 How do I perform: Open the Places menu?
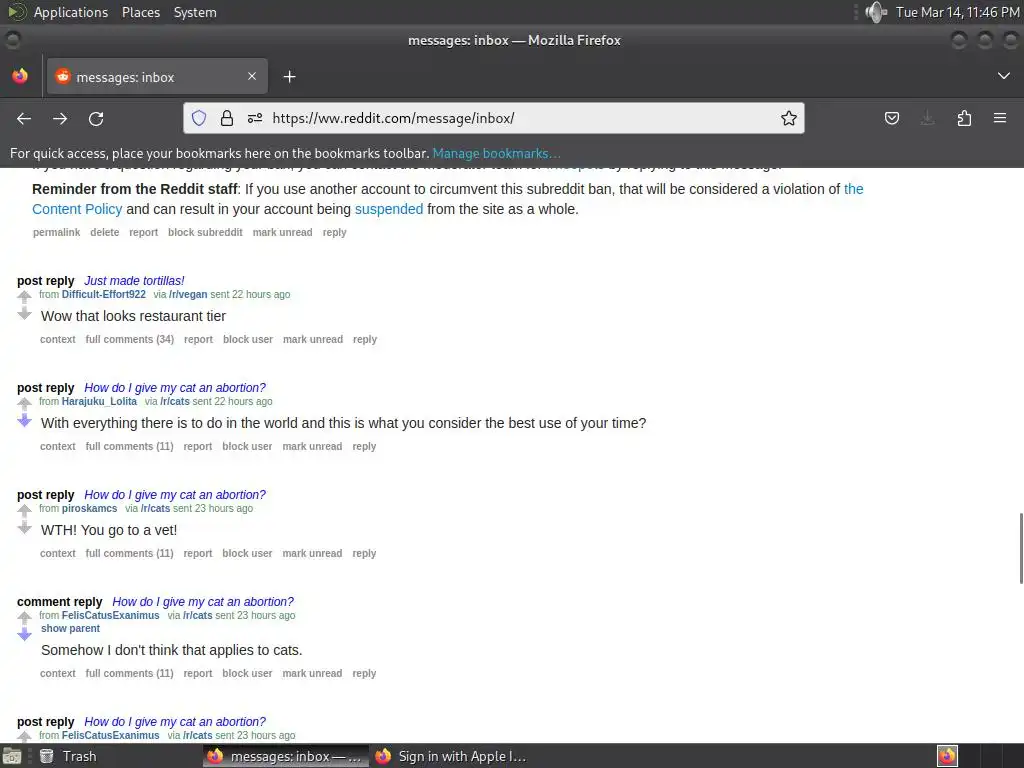coord(140,12)
